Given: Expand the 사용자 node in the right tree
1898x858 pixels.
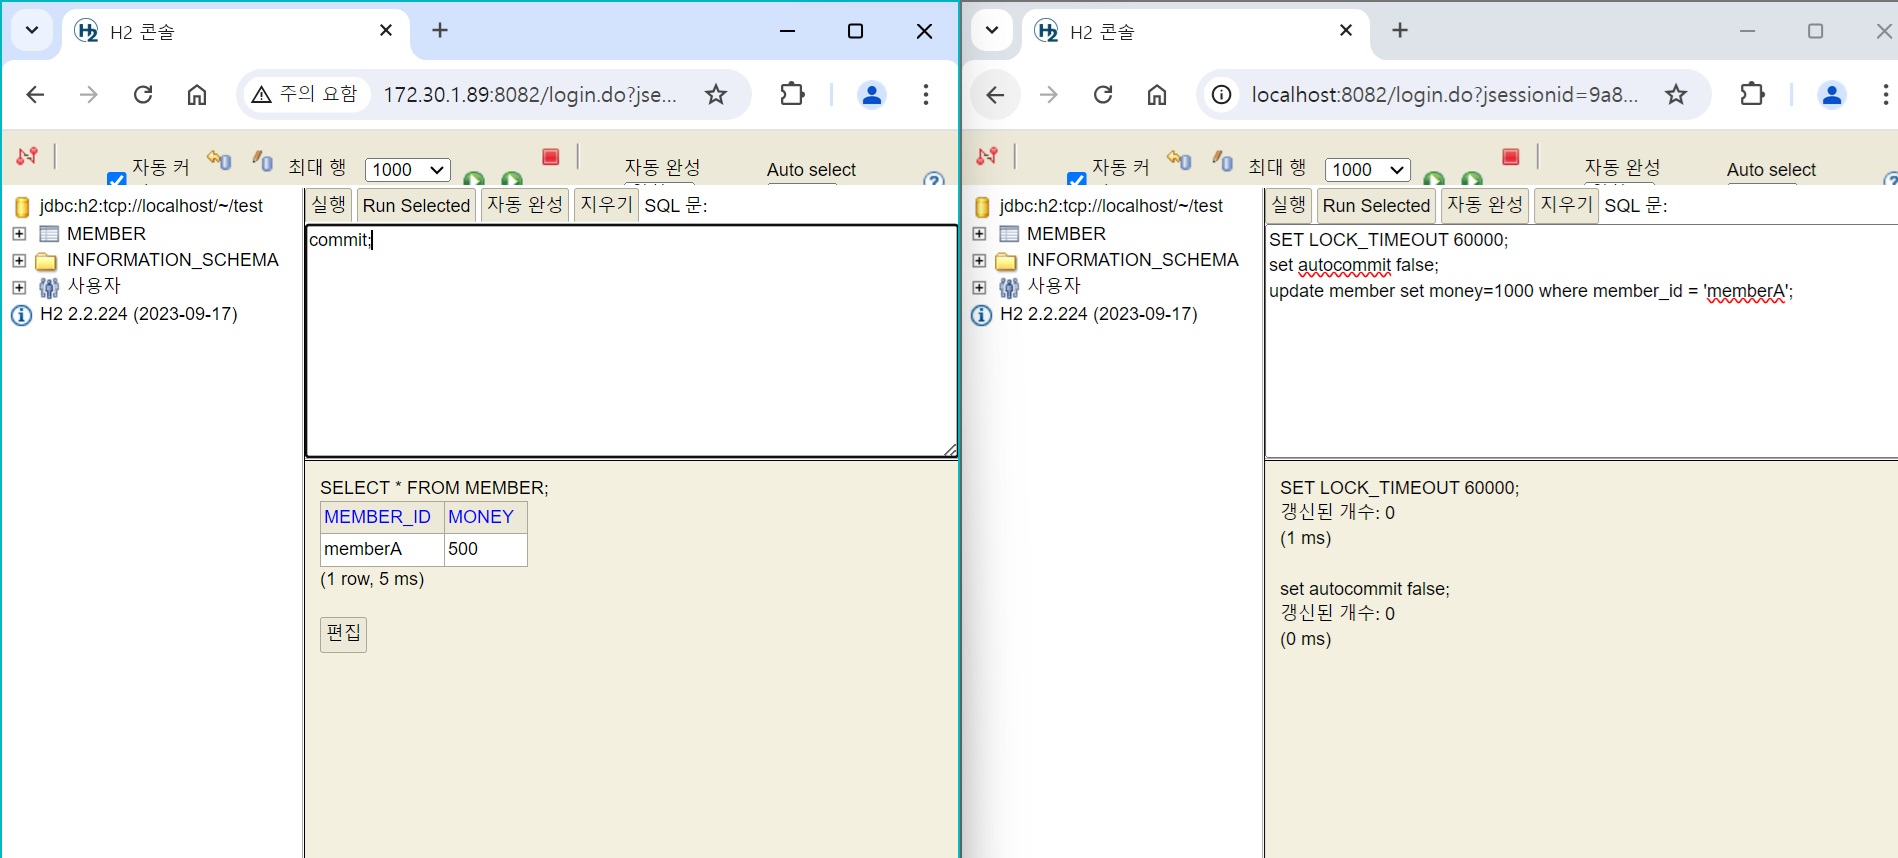Looking at the screenshot, I should [x=979, y=287].
